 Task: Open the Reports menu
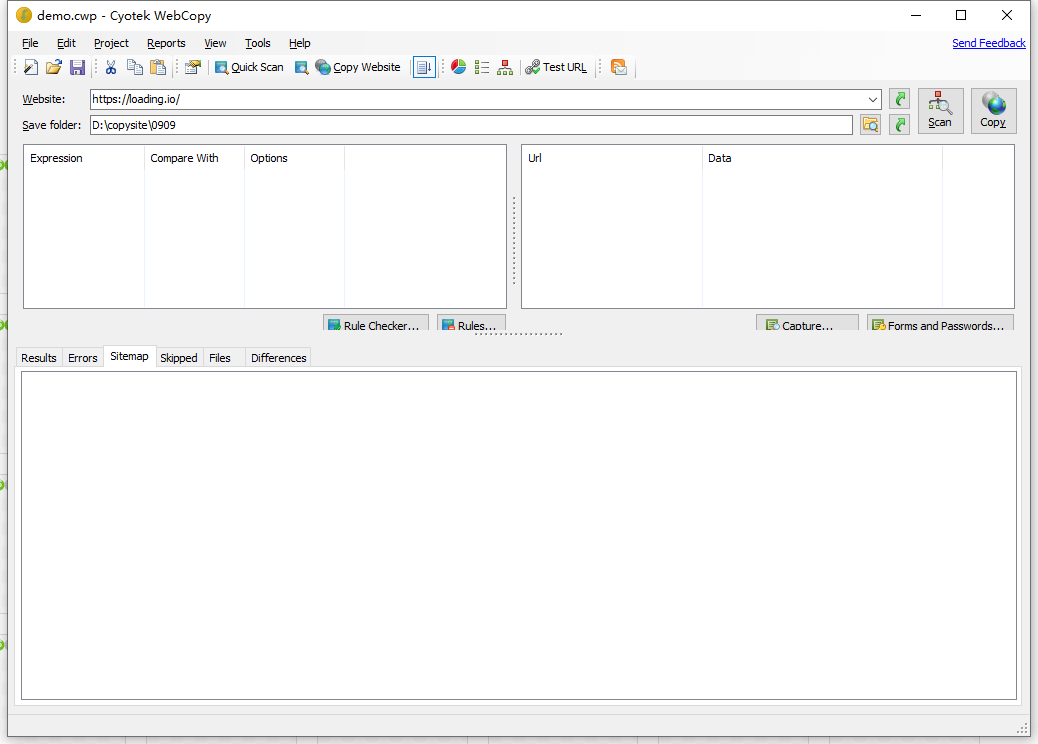(166, 43)
